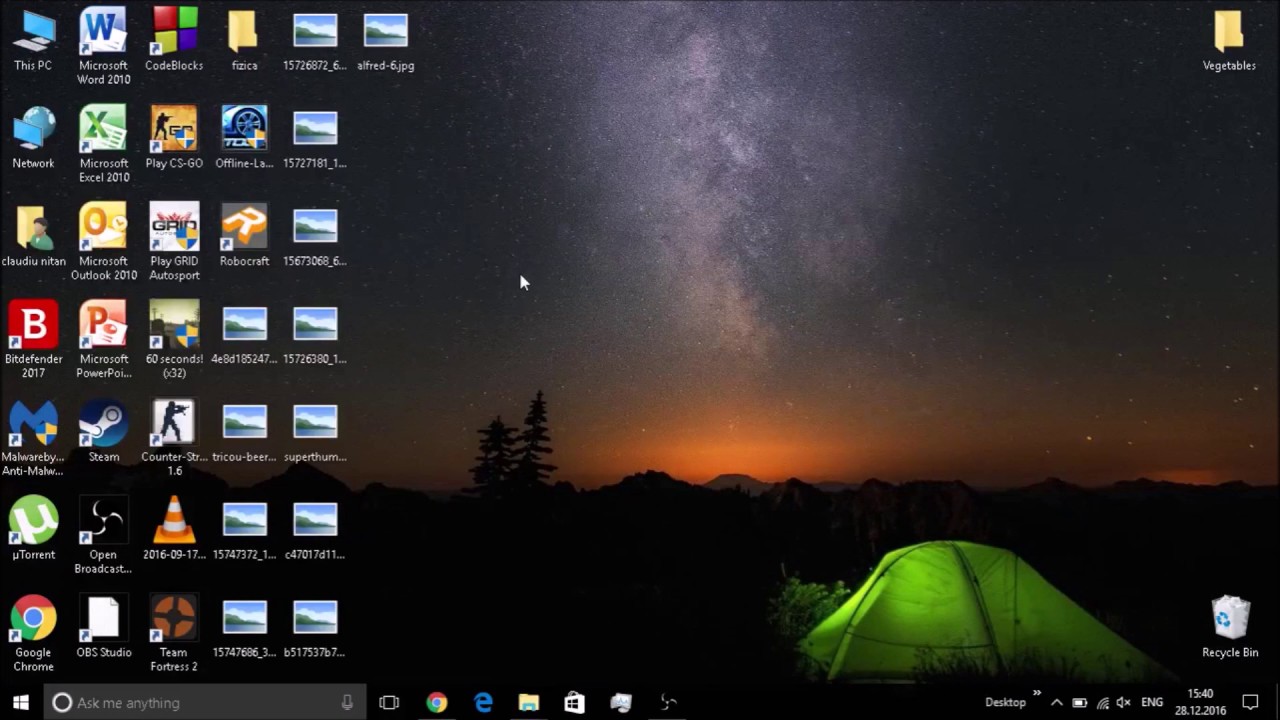Open the muted volume tray icon
Viewport: 1280px width, 720px height.
[x=1123, y=702]
